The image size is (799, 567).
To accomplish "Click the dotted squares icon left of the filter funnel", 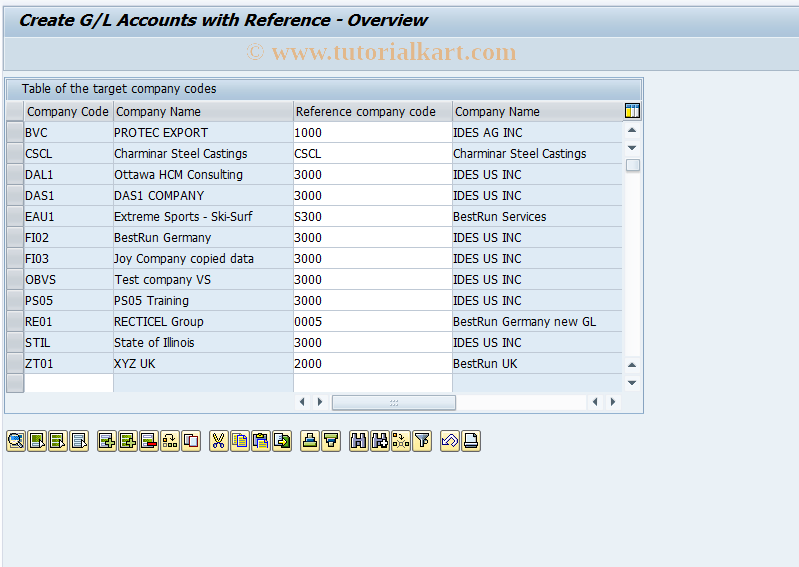I will [401, 441].
